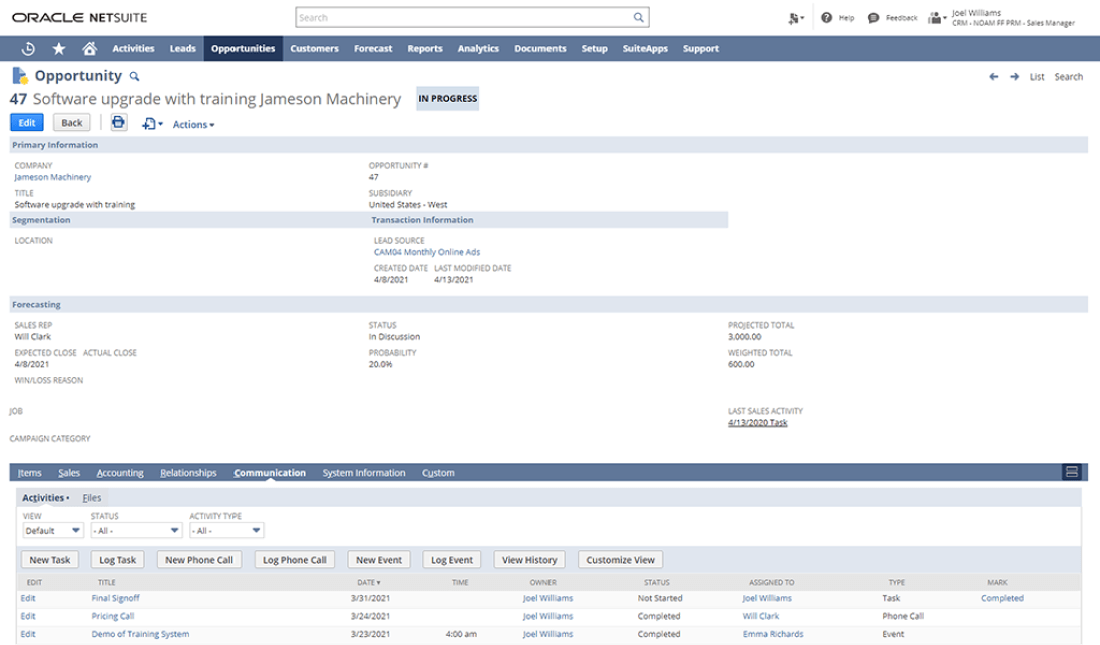This screenshot has height=645, width=1100.
Task: Open the Customers menu in navigation bar
Action: (314, 48)
